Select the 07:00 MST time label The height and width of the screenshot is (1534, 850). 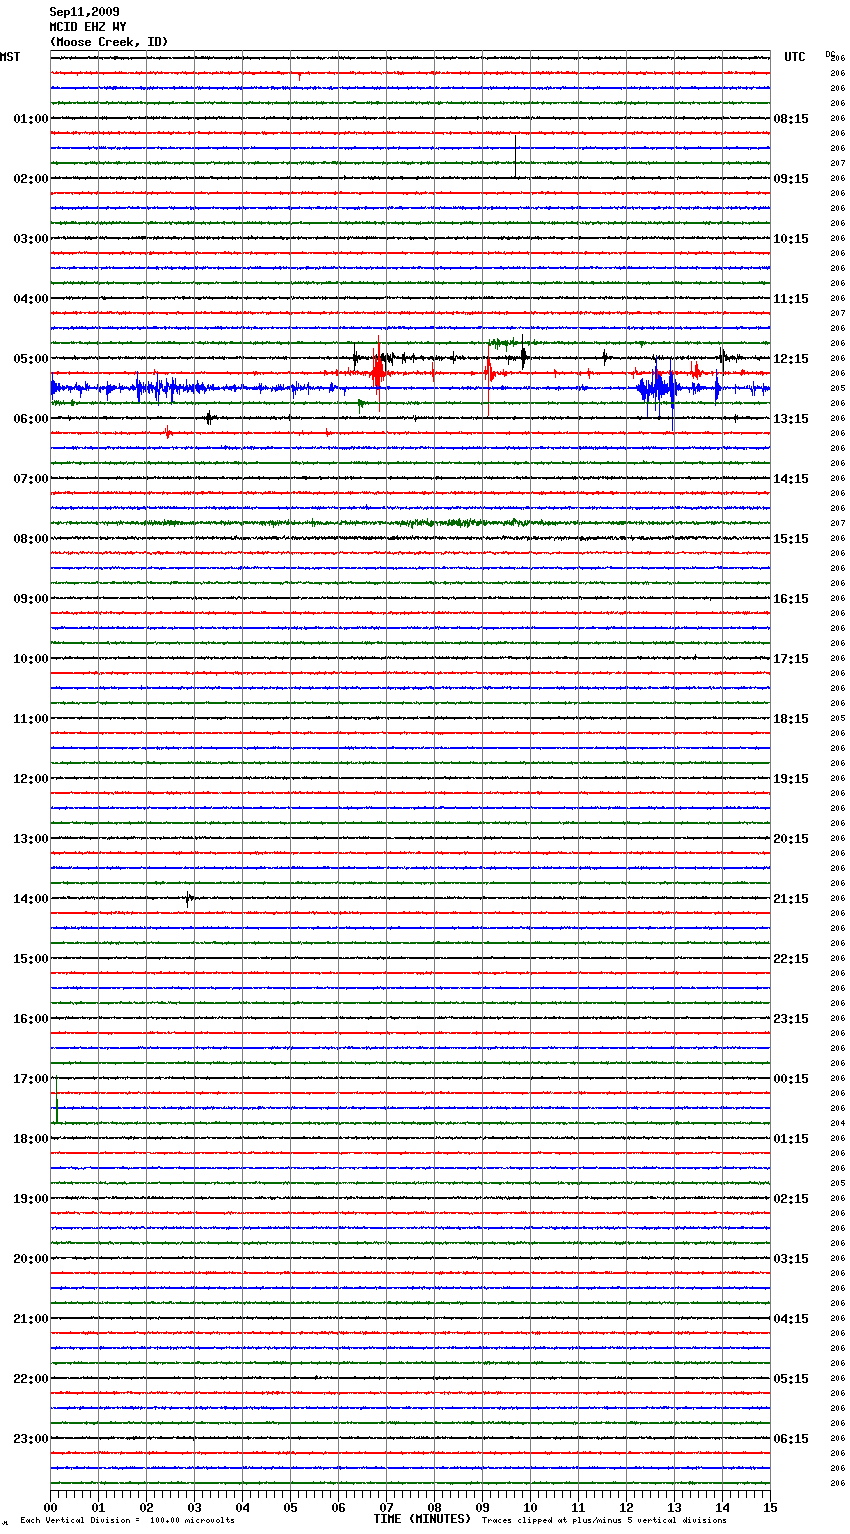tap(31, 479)
